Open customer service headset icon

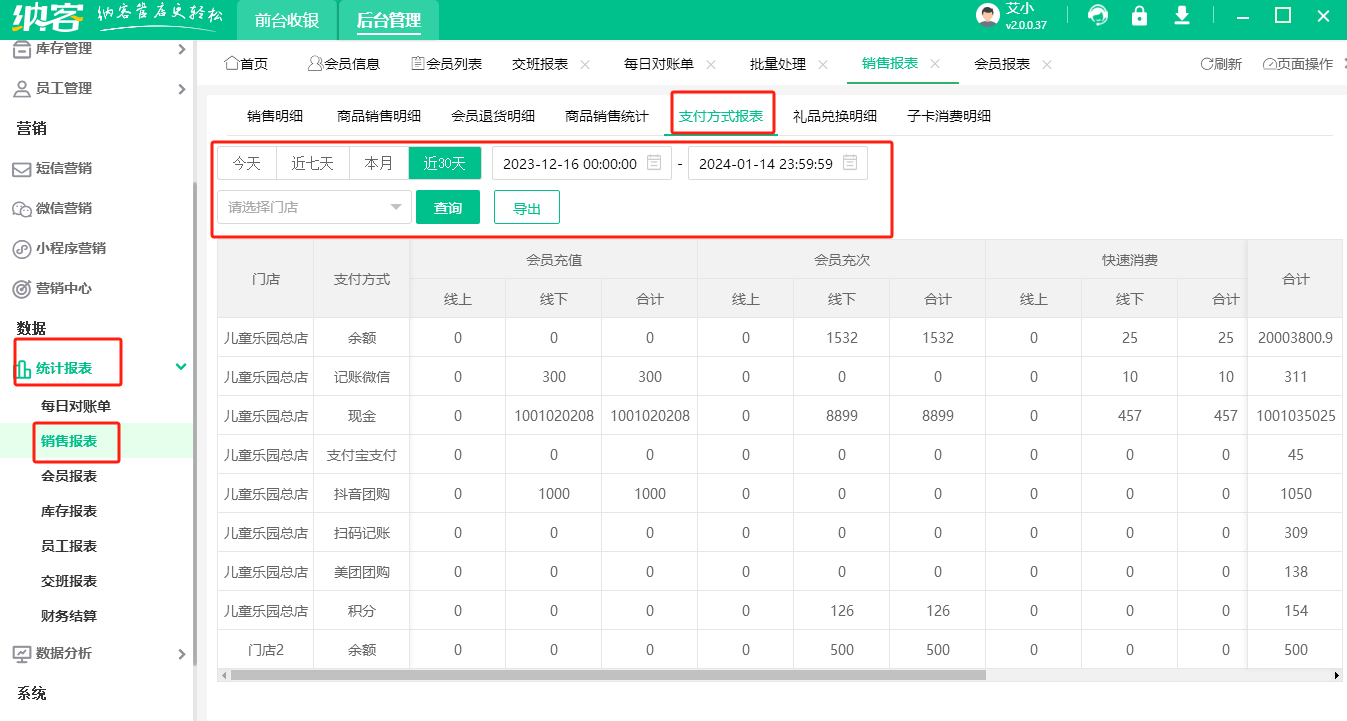pos(1098,16)
